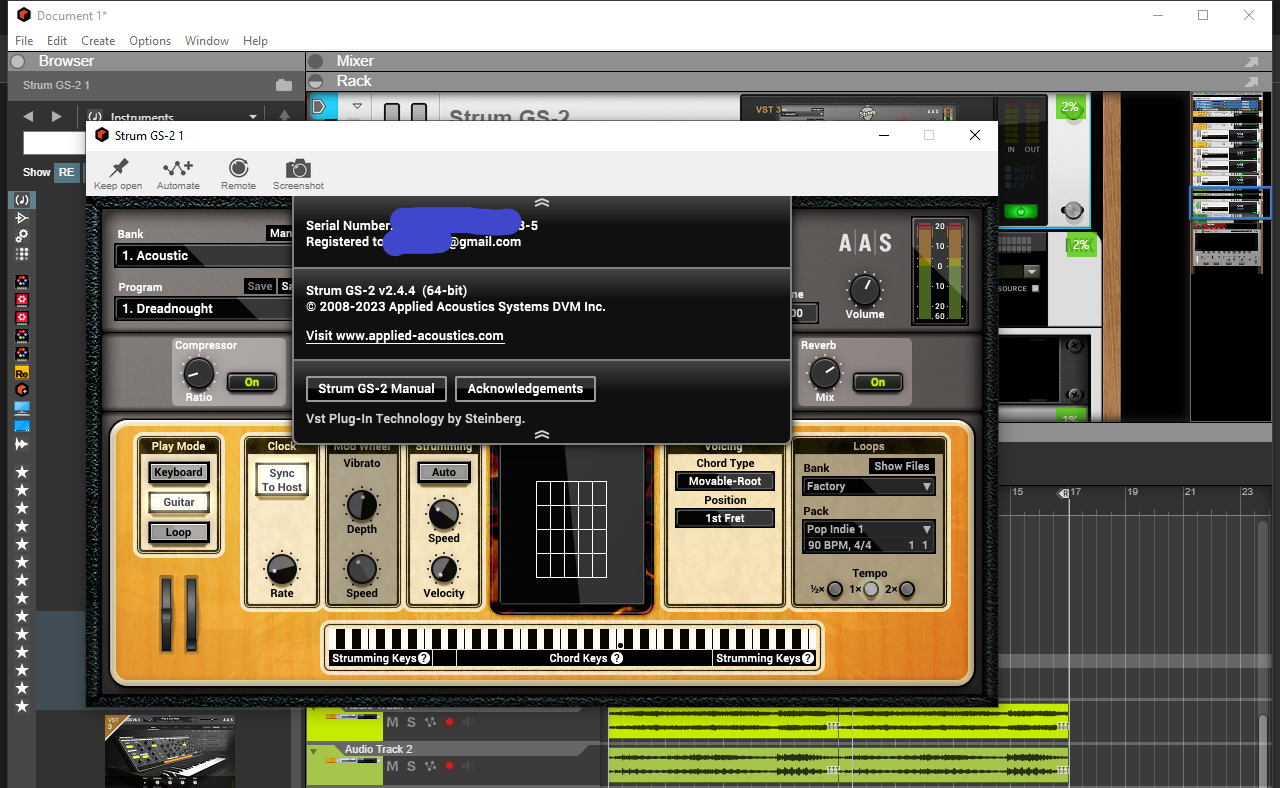Click the Volume knob
Image resolution: width=1280 pixels, height=788 pixels.
pyautogui.click(x=865, y=290)
